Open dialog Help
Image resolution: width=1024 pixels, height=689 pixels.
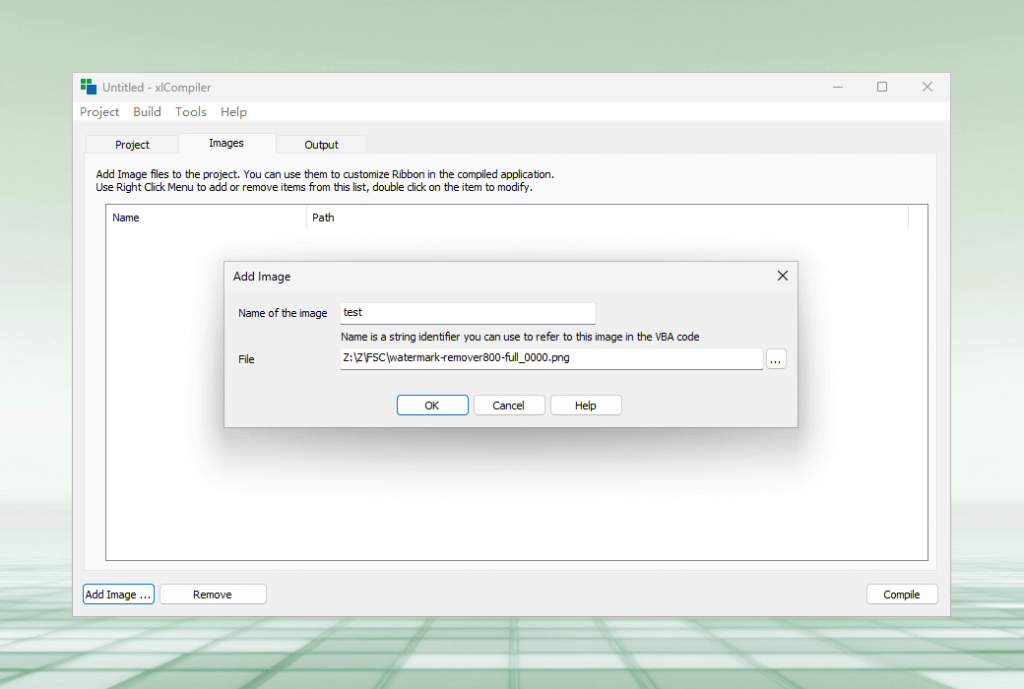click(x=586, y=405)
